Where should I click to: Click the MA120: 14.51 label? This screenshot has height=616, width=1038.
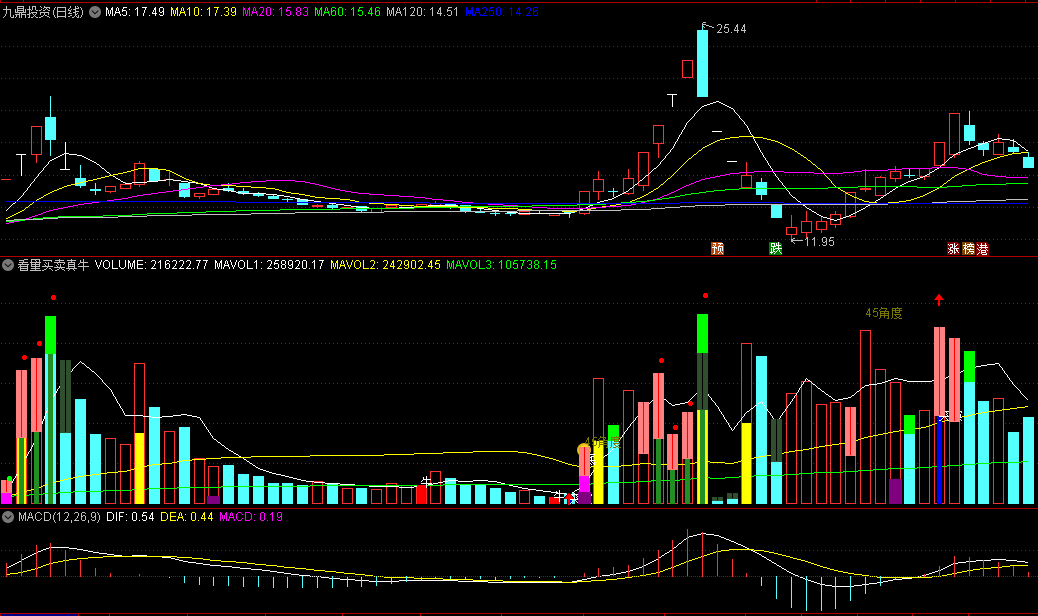pos(422,12)
